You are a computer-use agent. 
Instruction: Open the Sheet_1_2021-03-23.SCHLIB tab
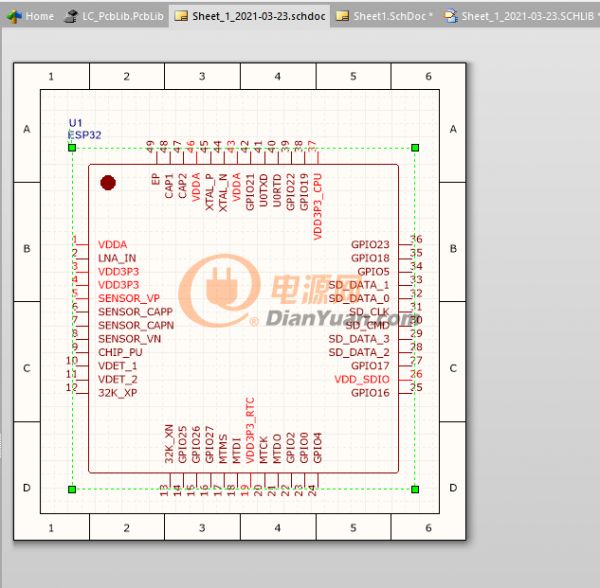[520, 16]
